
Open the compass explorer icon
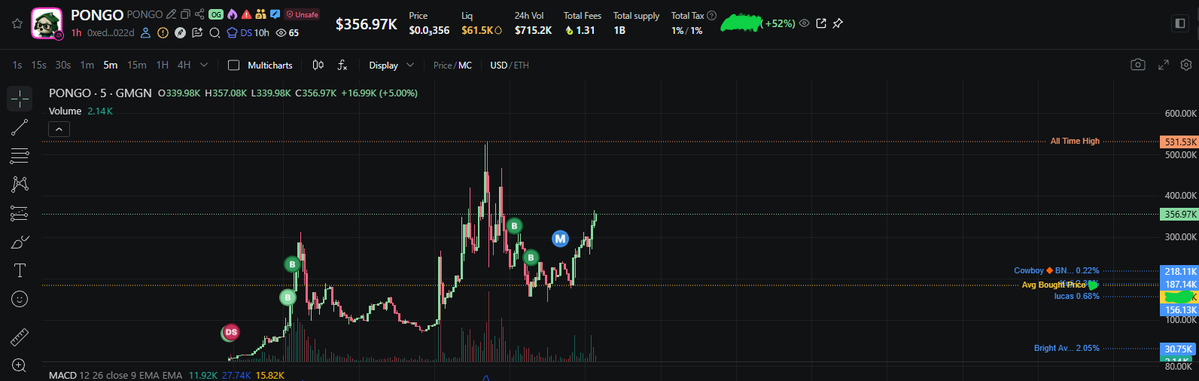coord(180,33)
